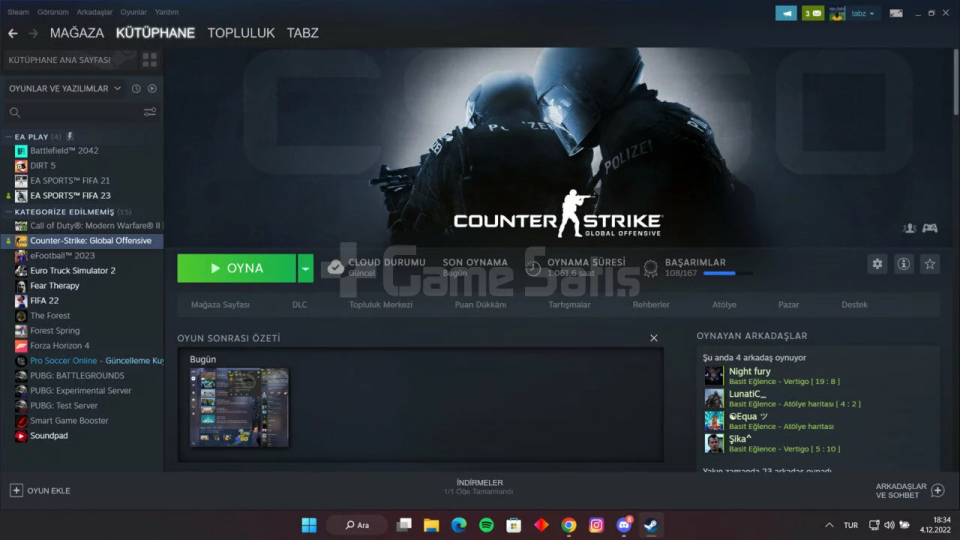The height and width of the screenshot is (540, 960).
Task: Go back with the left arrow
Action: coord(13,33)
